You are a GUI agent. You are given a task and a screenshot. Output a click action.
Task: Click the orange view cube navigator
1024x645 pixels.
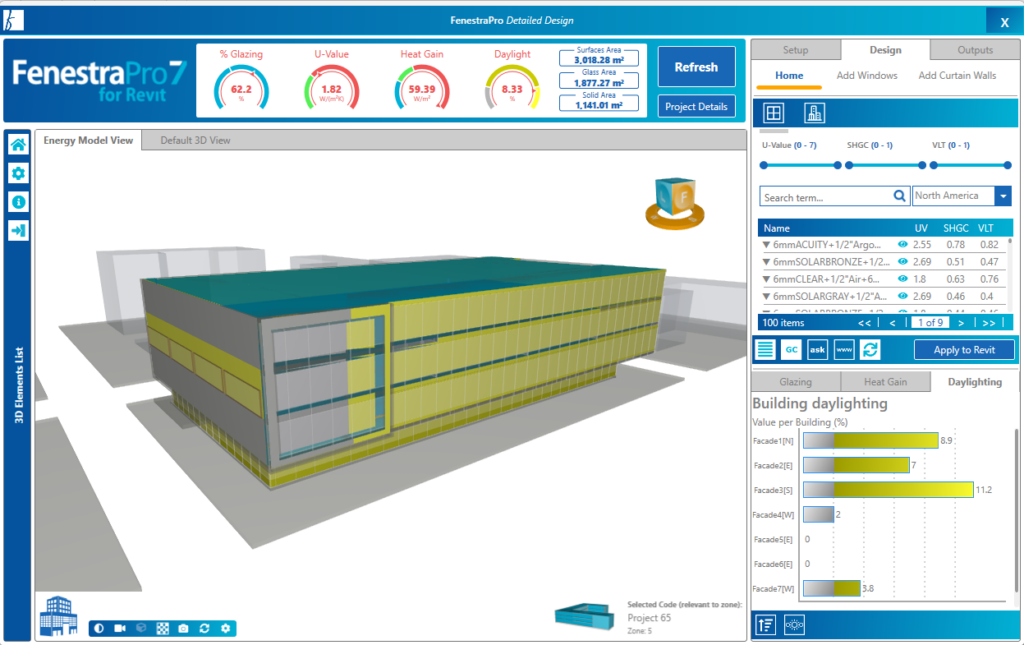click(x=675, y=203)
